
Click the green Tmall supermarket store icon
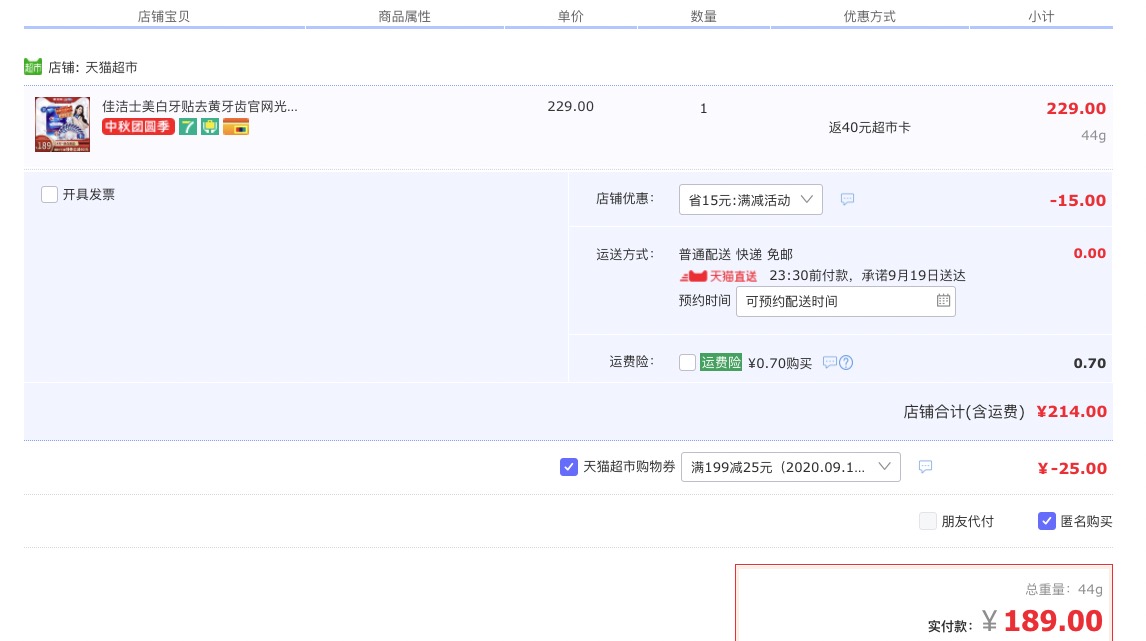click(33, 67)
